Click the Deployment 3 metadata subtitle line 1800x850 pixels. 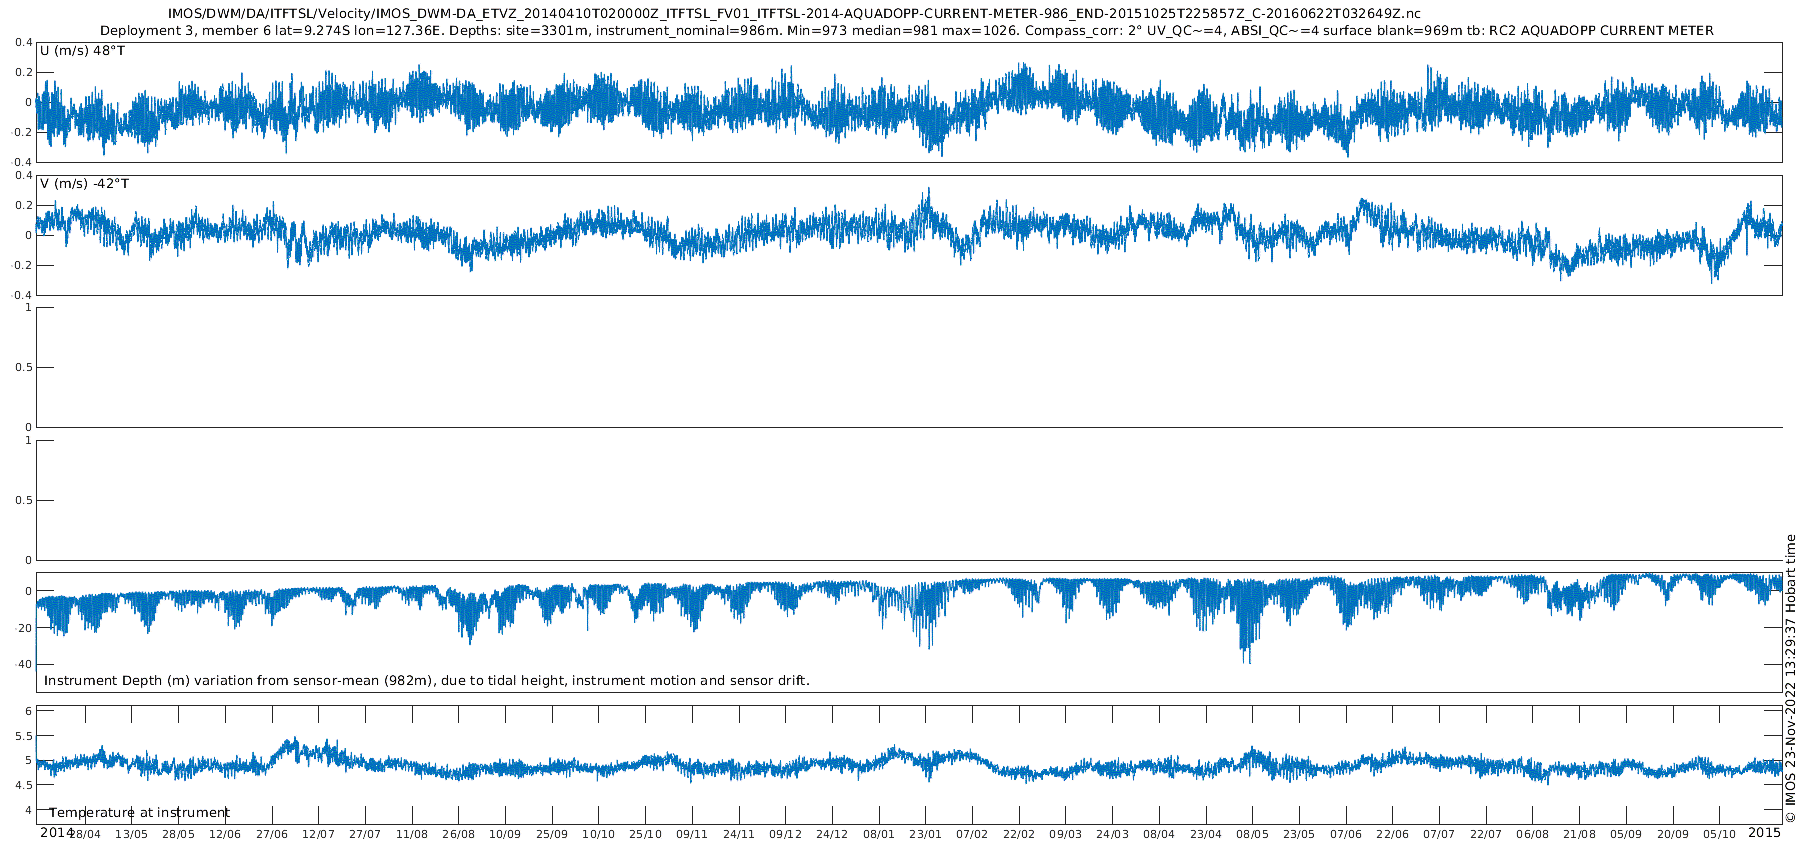(907, 31)
